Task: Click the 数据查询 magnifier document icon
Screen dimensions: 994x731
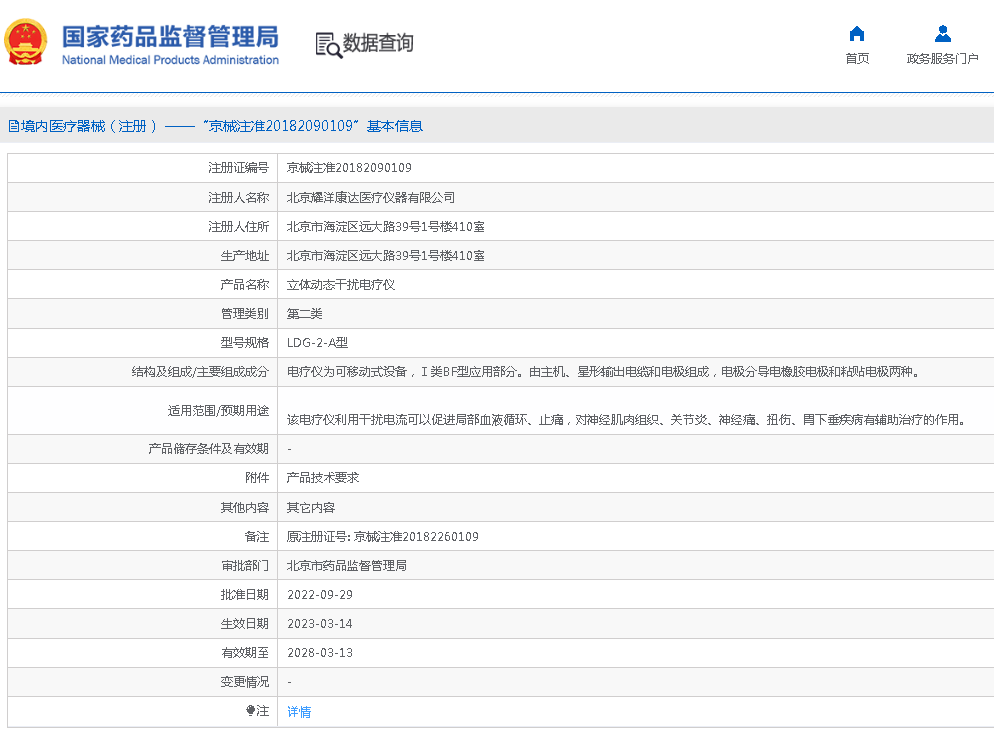Action: 328,44
